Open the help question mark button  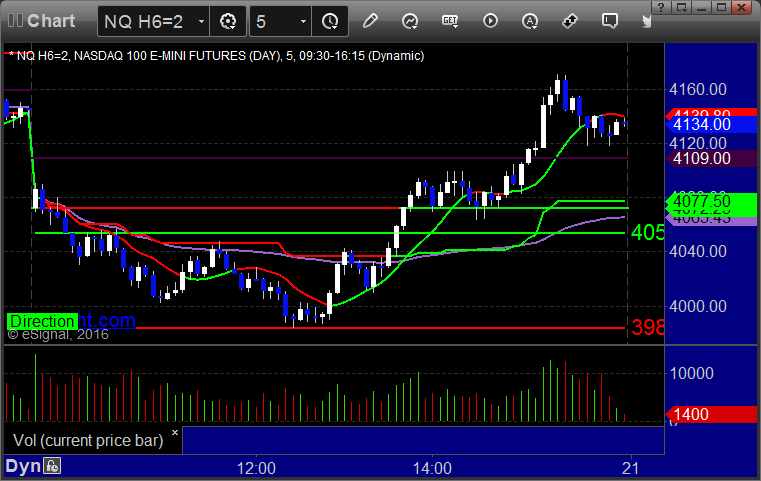tap(661, 7)
